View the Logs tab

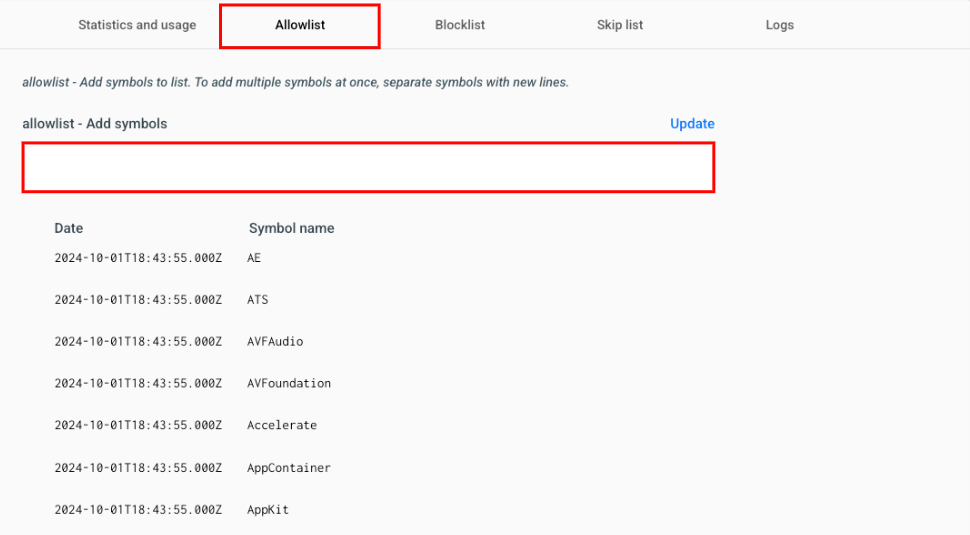coord(779,25)
